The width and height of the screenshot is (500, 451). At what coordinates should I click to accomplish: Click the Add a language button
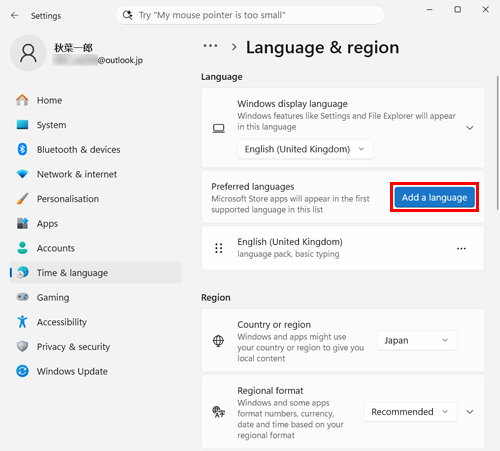(435, 197)
